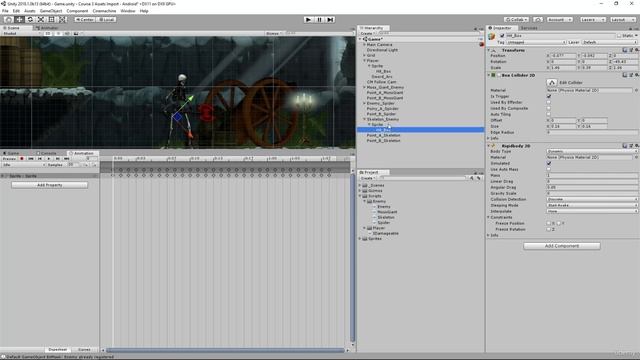Open the GameObject menu

pyautogui.click(x=51, y=11)
